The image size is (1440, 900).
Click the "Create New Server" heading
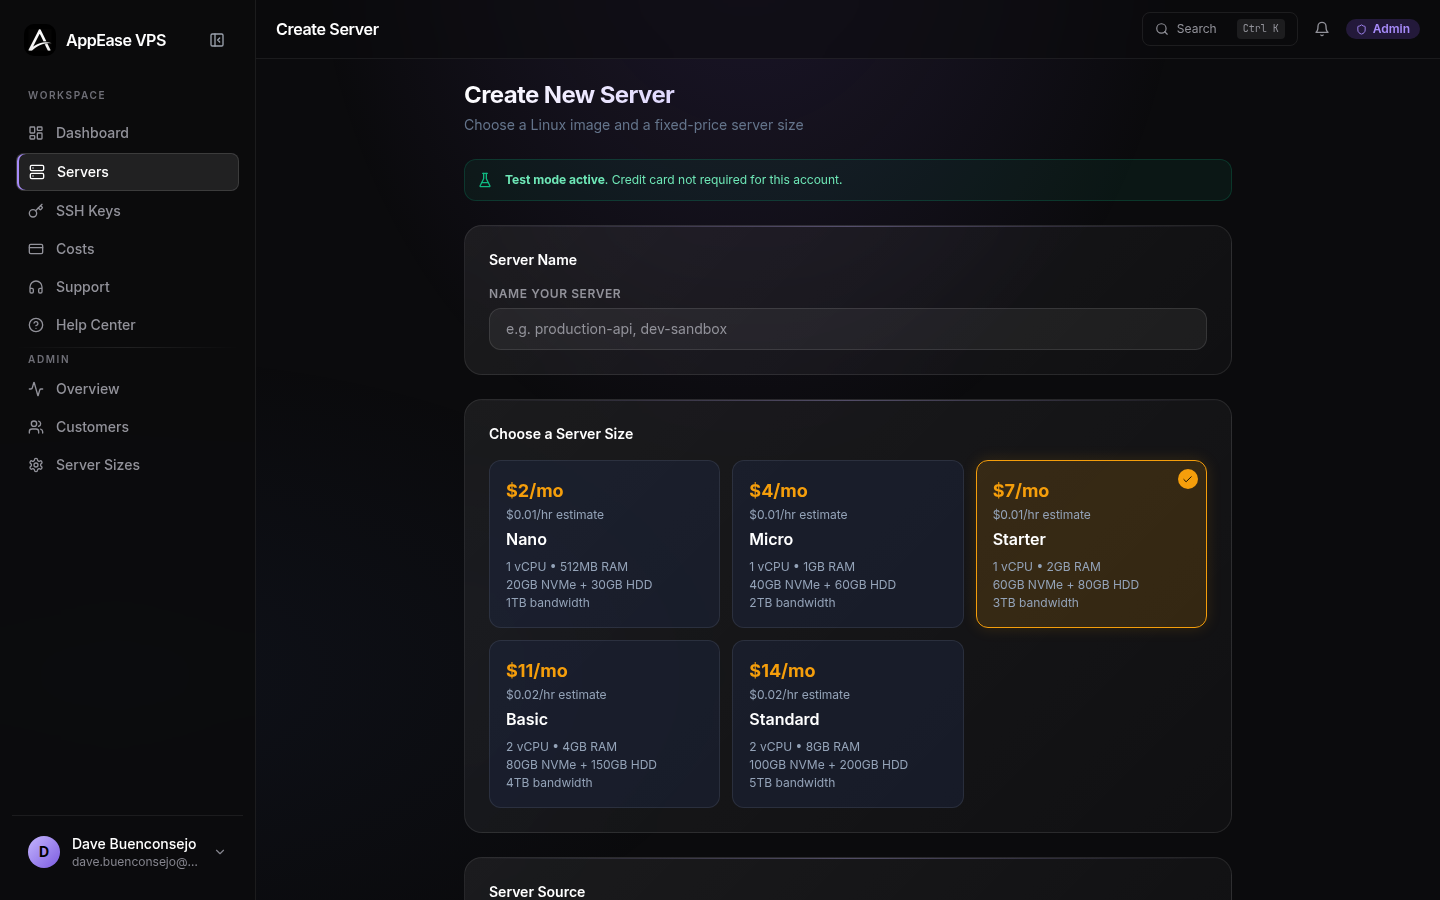coord(569,95)
